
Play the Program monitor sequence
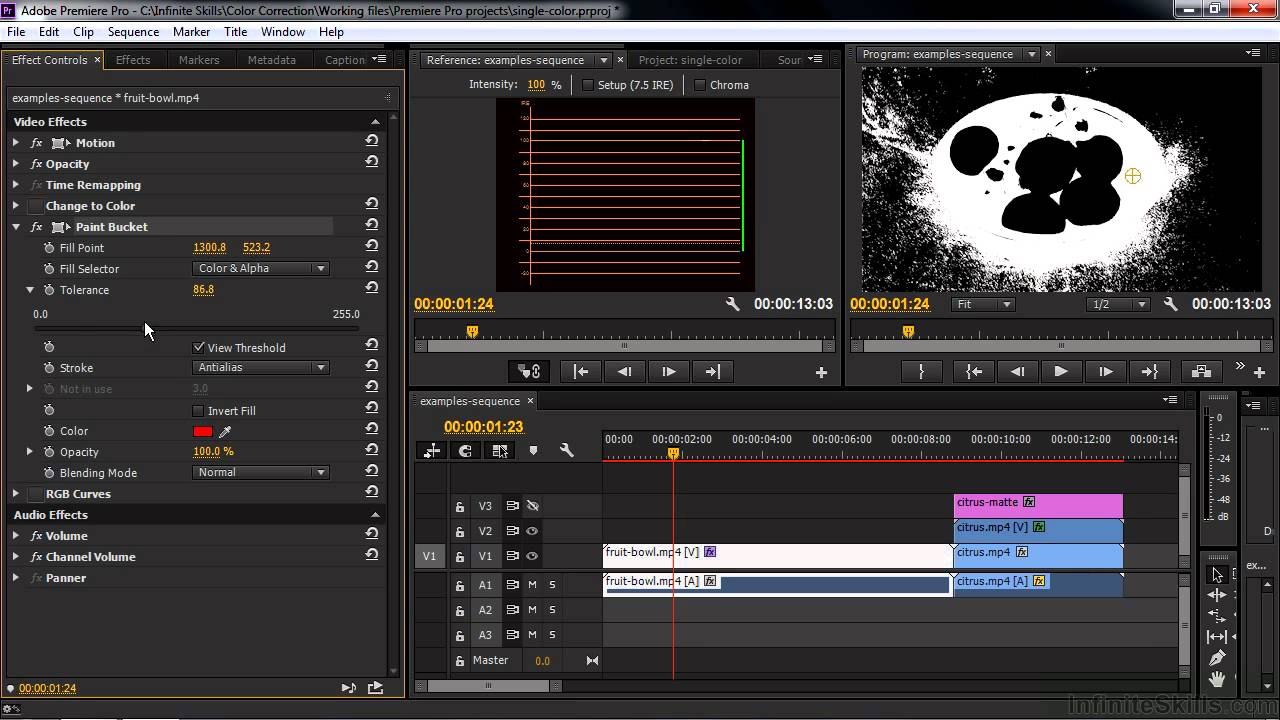pyautogui.click(x=1060, y=371)
